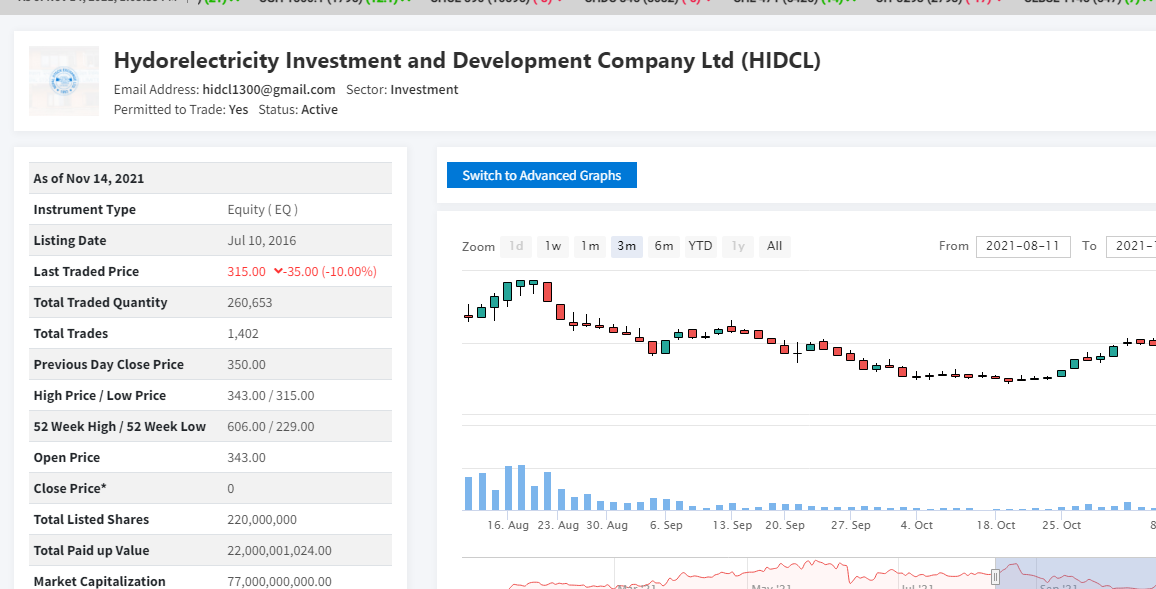Screen dimensions: 1156x589
Task: Show All data in chart zoom
Action: (x=775, y=246)
